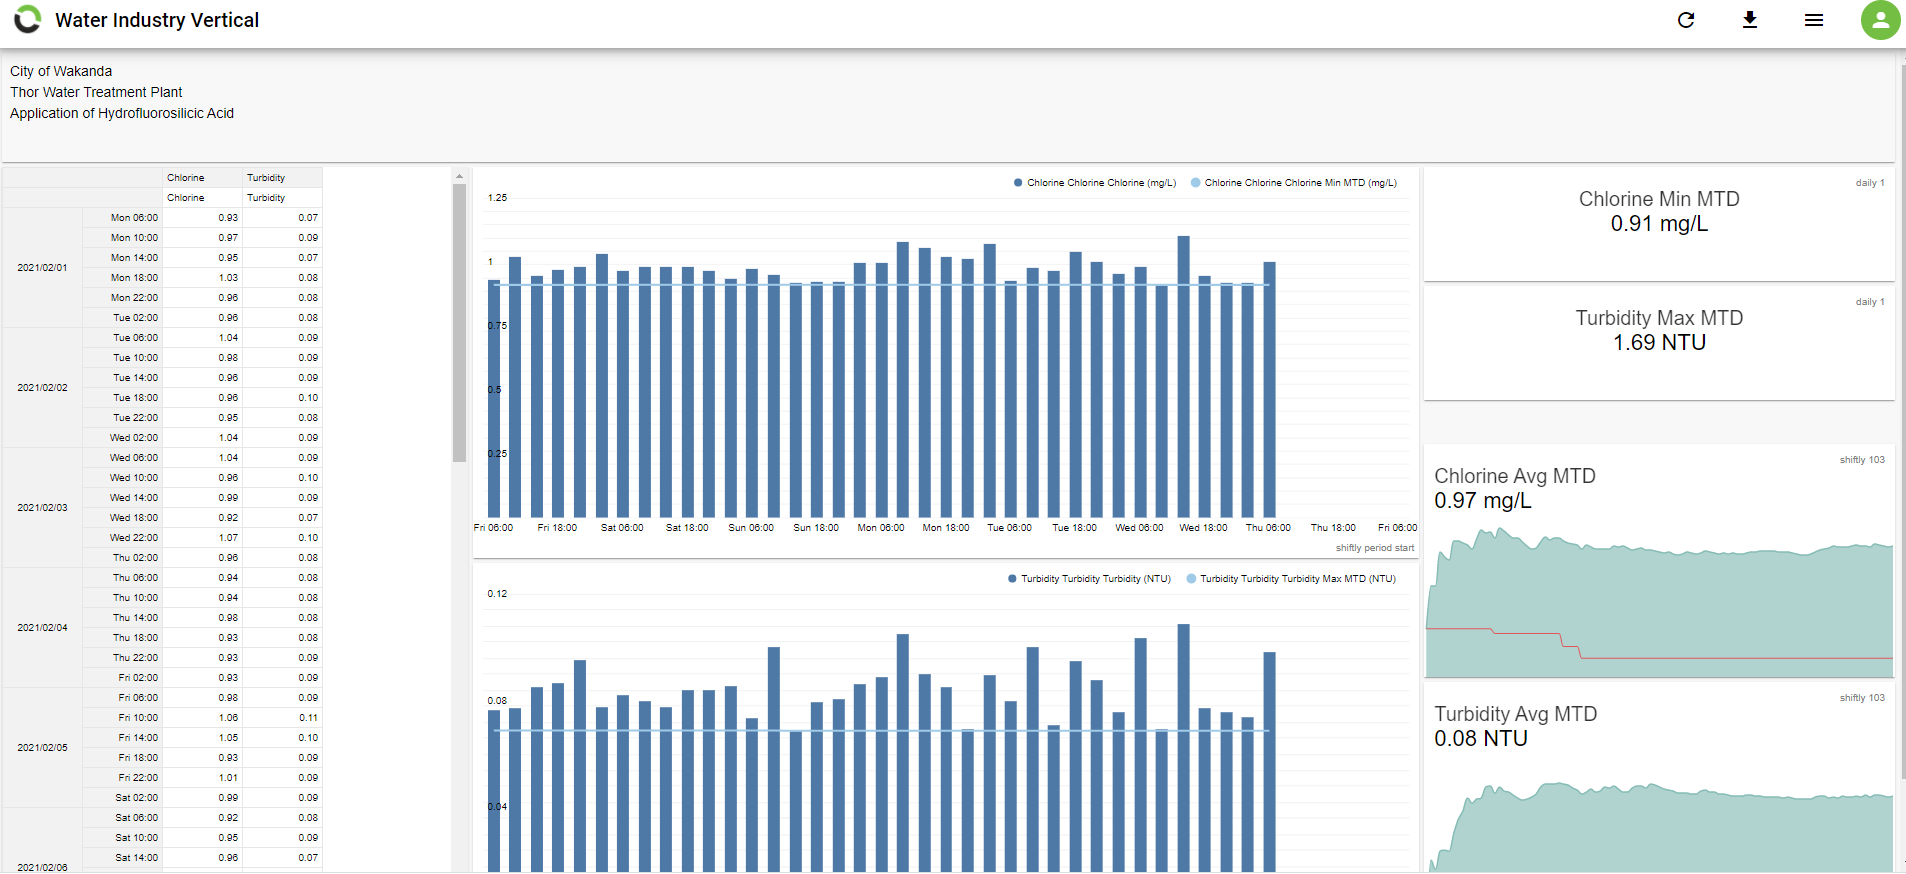Viewport: 1906px width, 874px height.
Task: Select the Turbidity Max MTD card
Action: [1659, 343]
